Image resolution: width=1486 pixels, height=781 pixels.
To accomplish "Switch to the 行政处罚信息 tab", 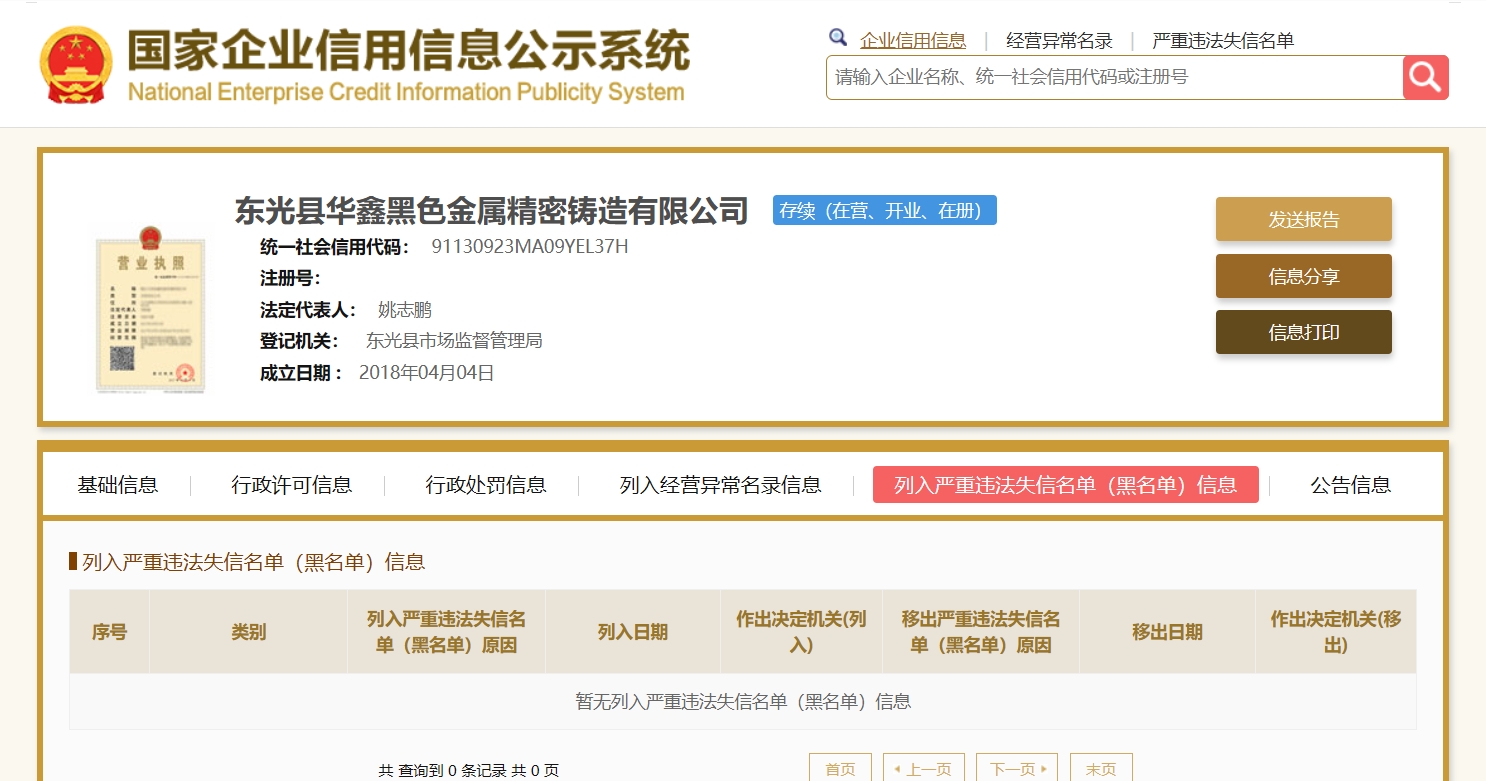I will coord(486,485).
